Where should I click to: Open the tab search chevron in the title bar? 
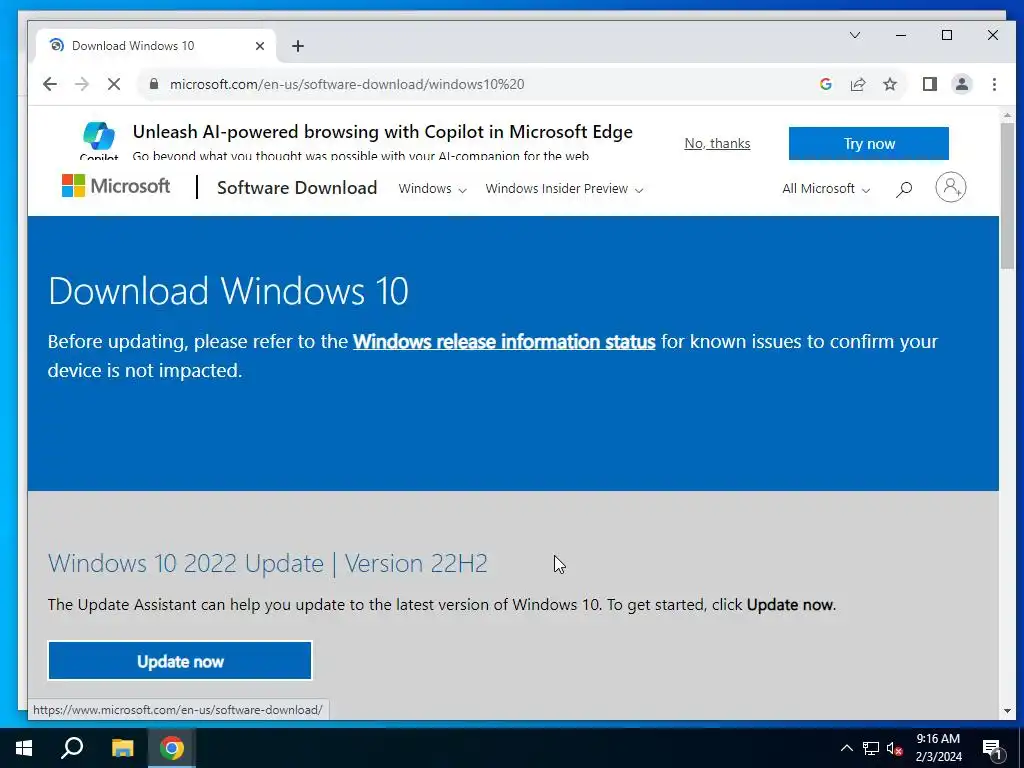[x=854, y=35]
